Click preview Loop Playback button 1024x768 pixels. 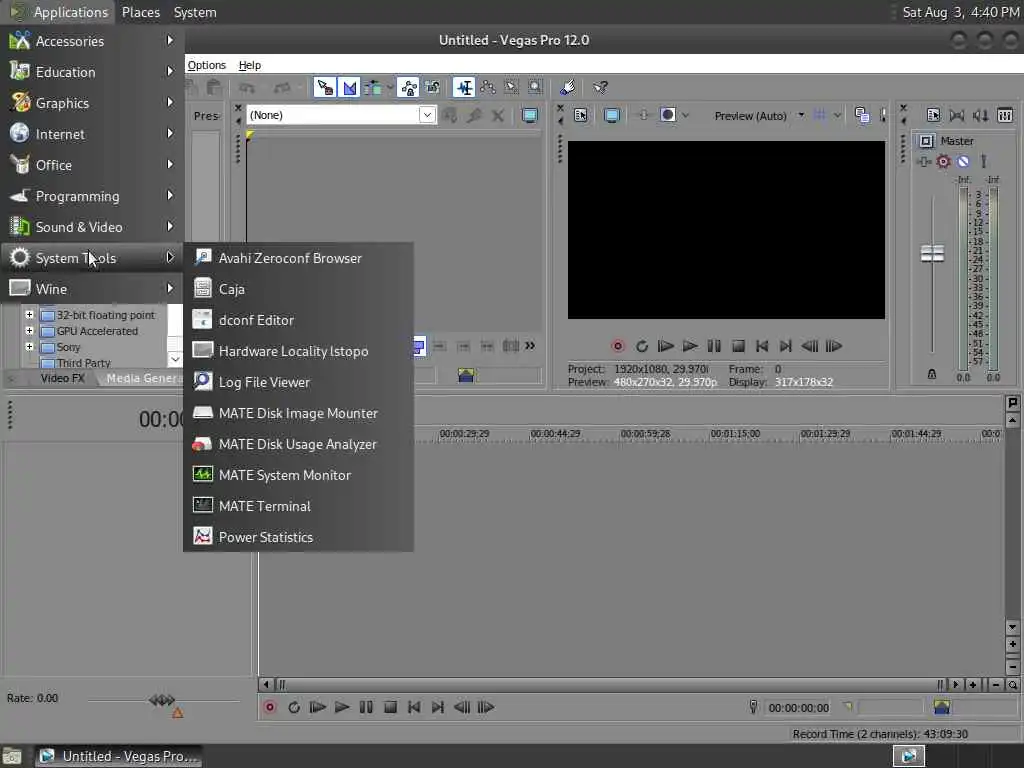(642, 346)
